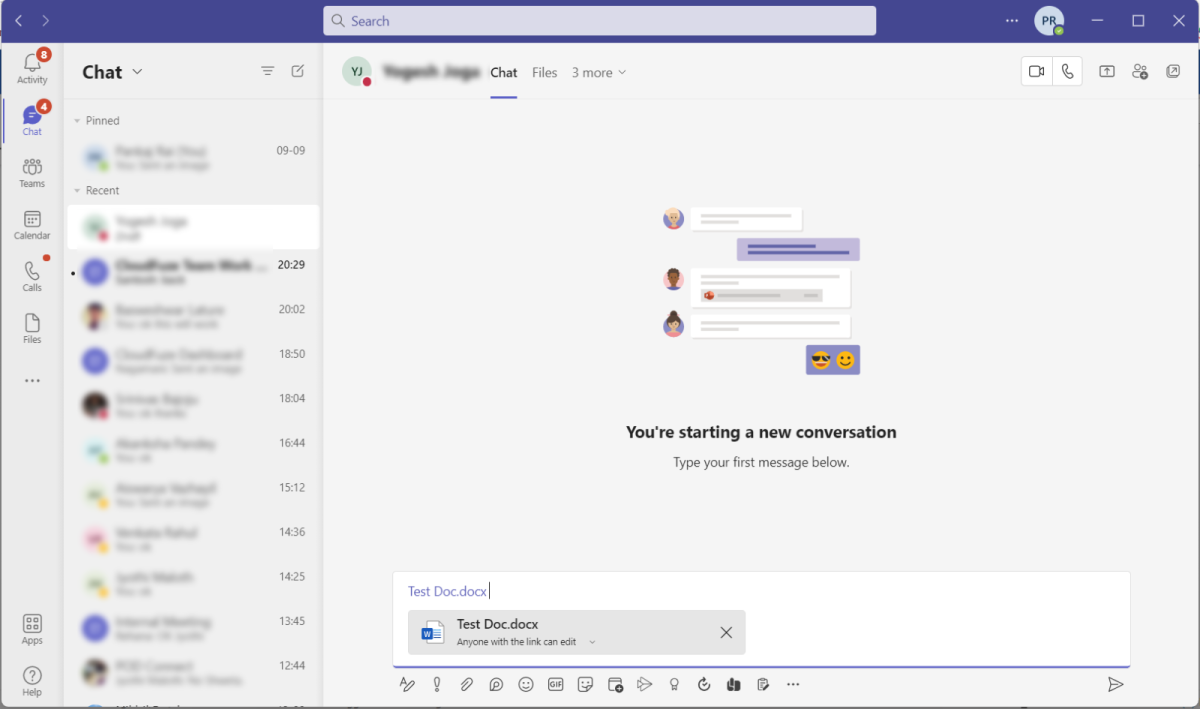Open Activity in the left sidebar

(32, 68)
